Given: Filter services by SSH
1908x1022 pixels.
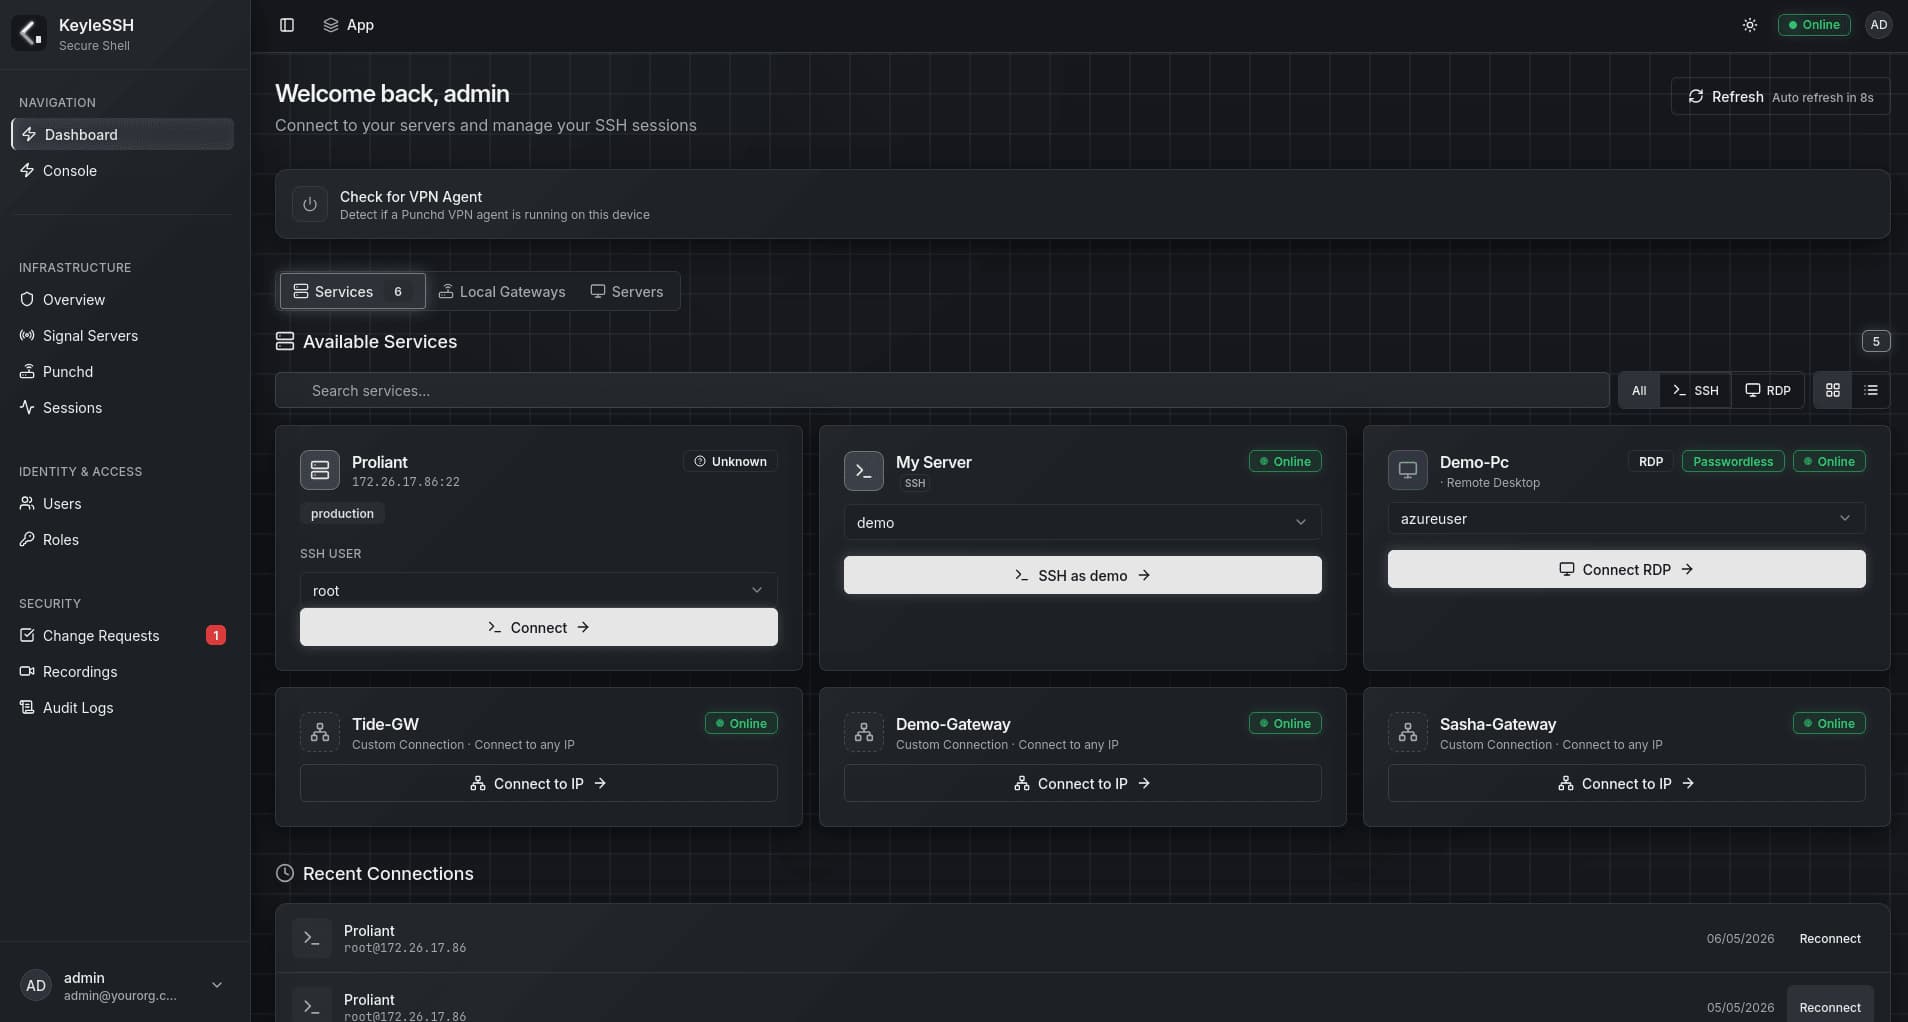Looking at the screenshot, I should [1695, 390].
